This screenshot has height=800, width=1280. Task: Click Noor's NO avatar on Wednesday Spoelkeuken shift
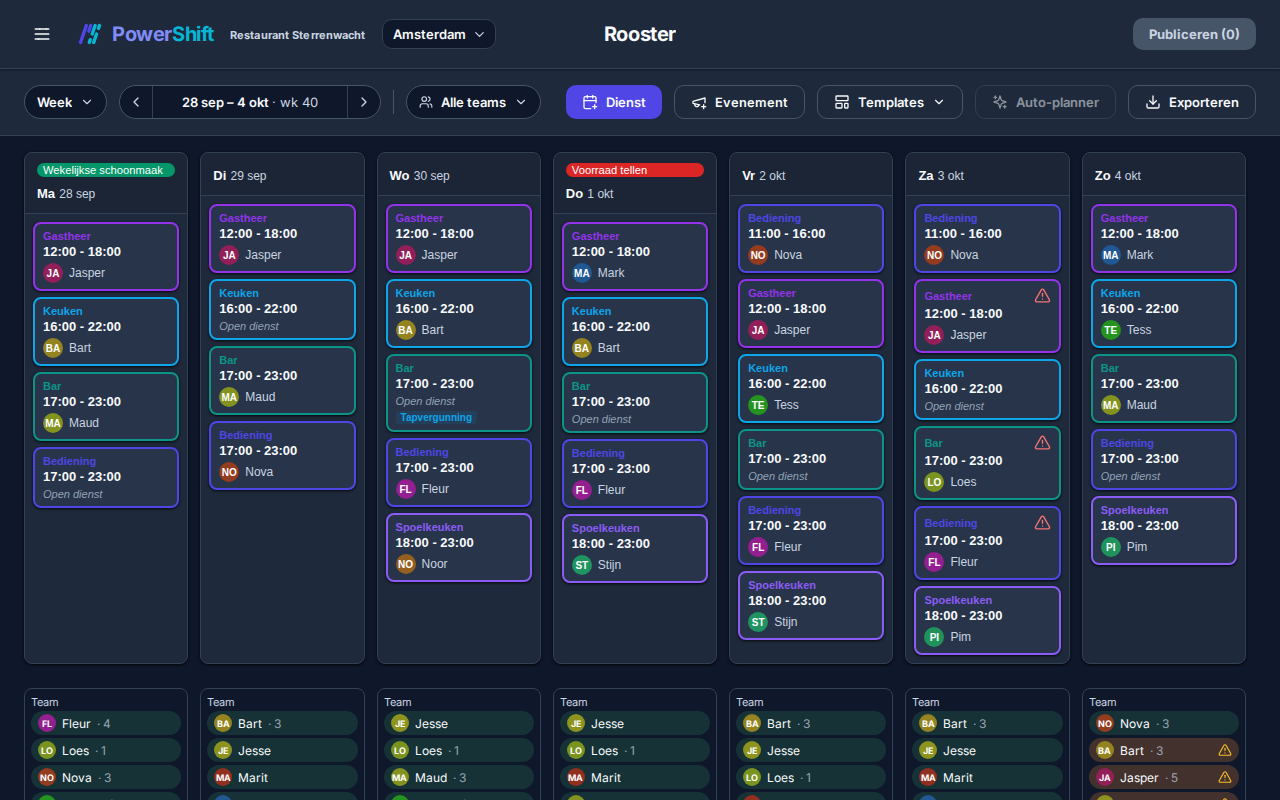[405, 564]
